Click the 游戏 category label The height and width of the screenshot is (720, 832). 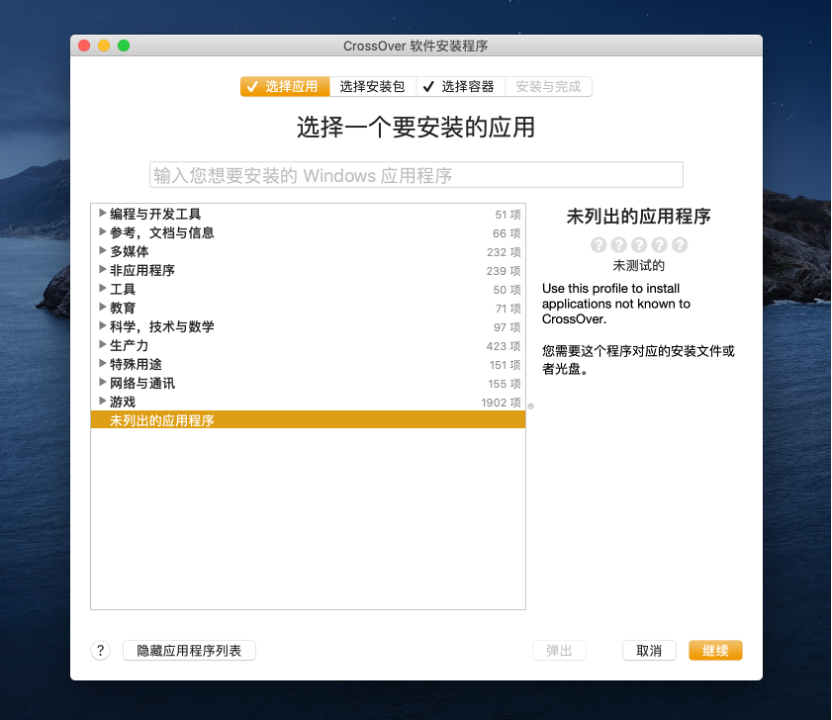[123, 402]
